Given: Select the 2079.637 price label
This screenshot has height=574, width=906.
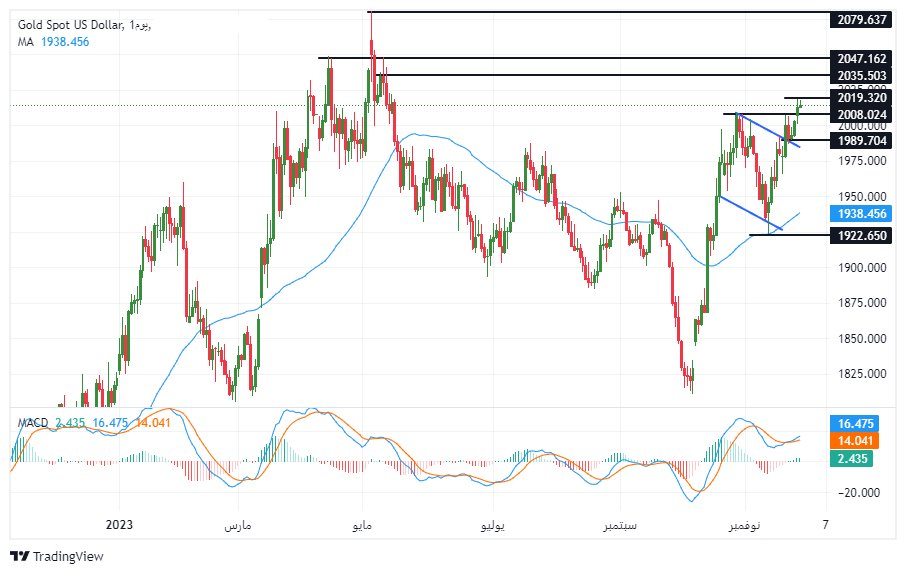Looking at the screenshot, I should coord(862,20).
